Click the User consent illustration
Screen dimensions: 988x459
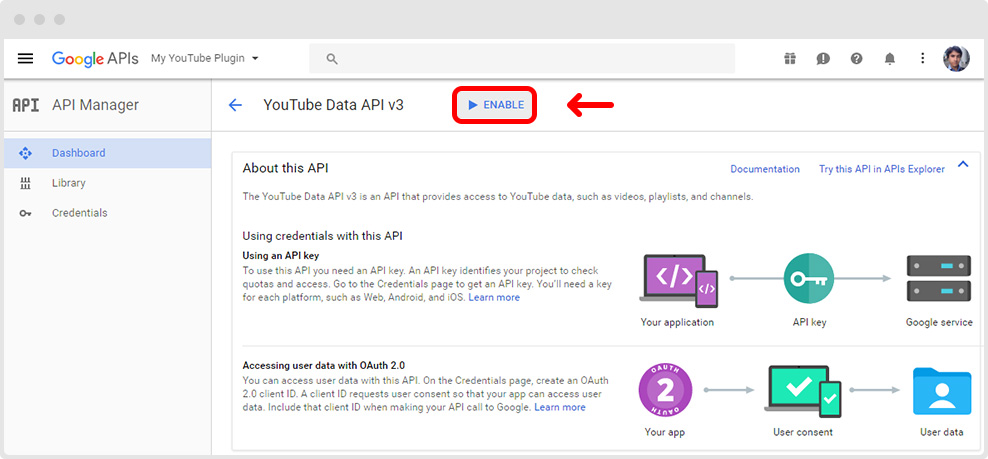click(803, 391)
